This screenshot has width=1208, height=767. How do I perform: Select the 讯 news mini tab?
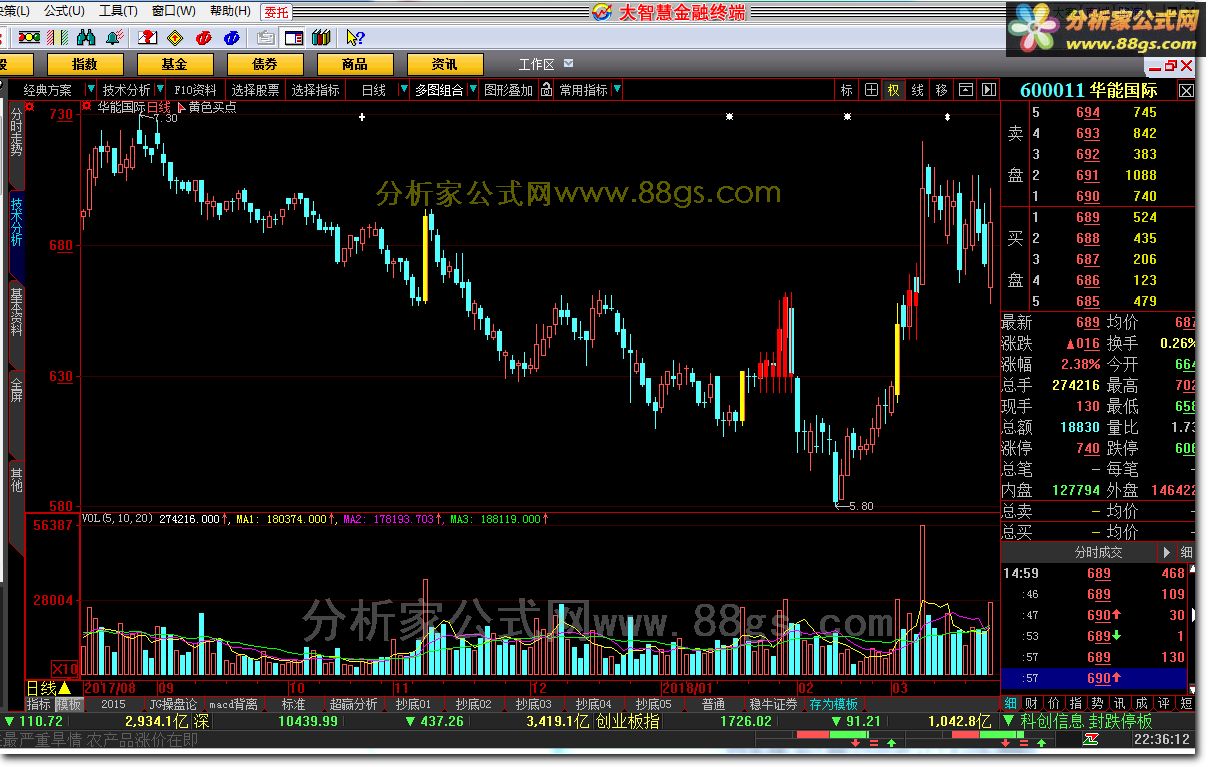(x=1118, y=703)
